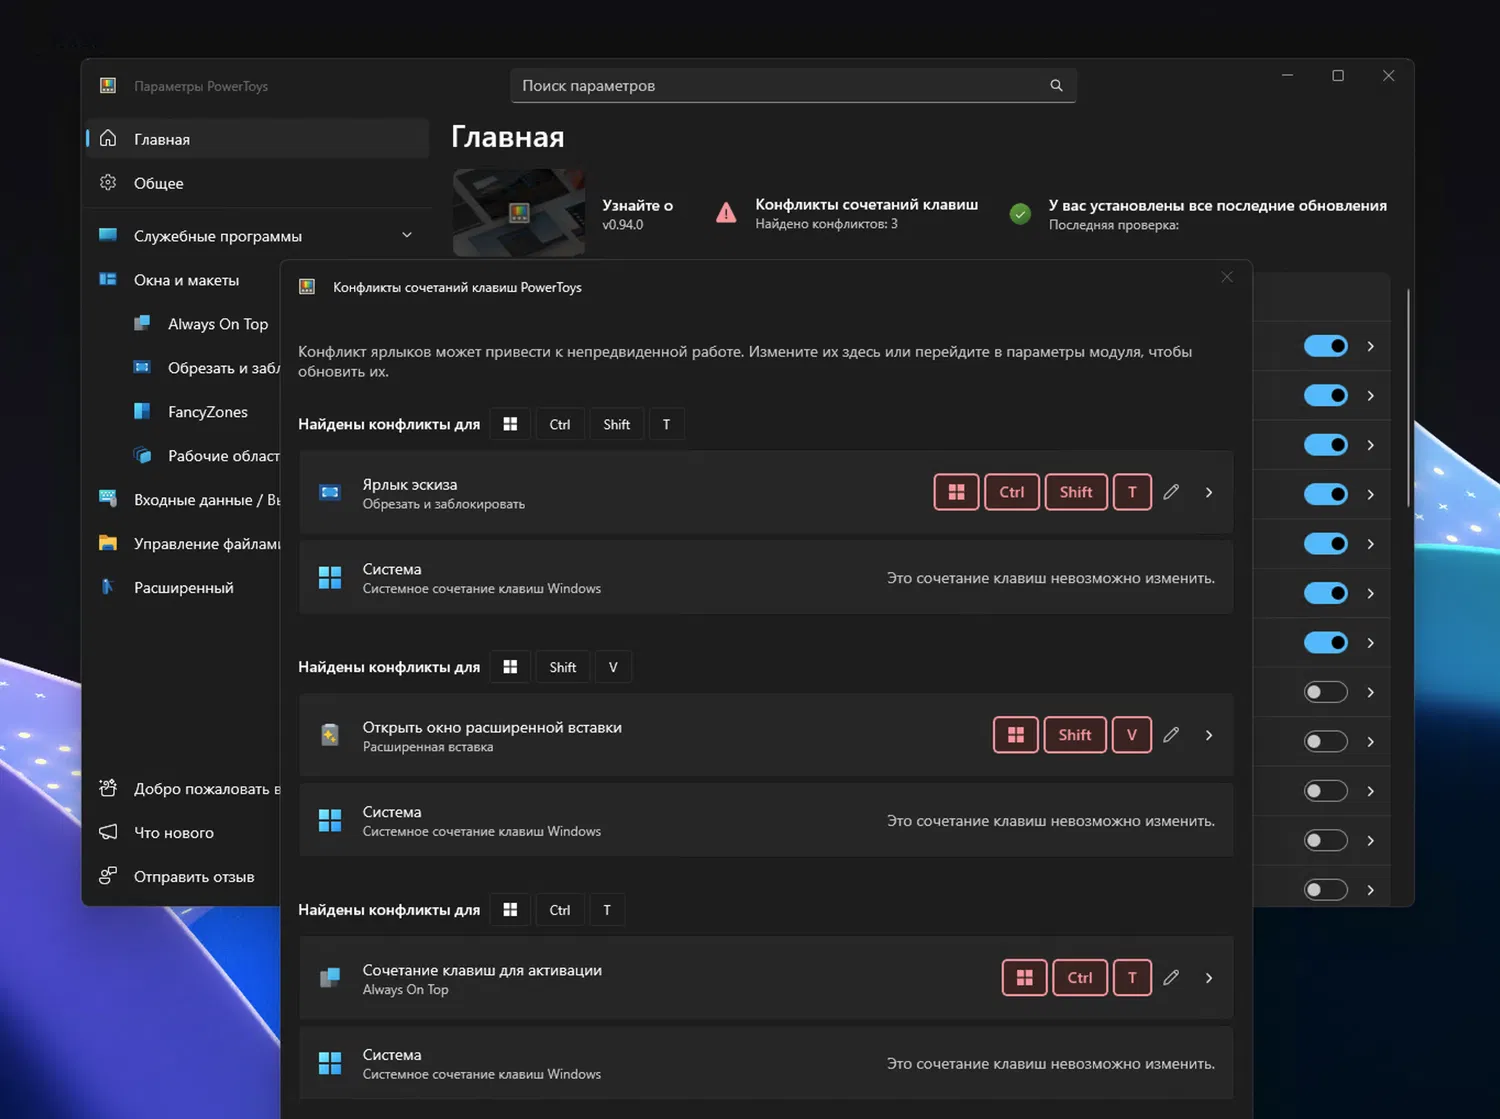Click the PowerToys preview thumbnail beside 'Узнайте о'
Image resolution: width=1500 pixels, height=1119 pixels.
519,213
